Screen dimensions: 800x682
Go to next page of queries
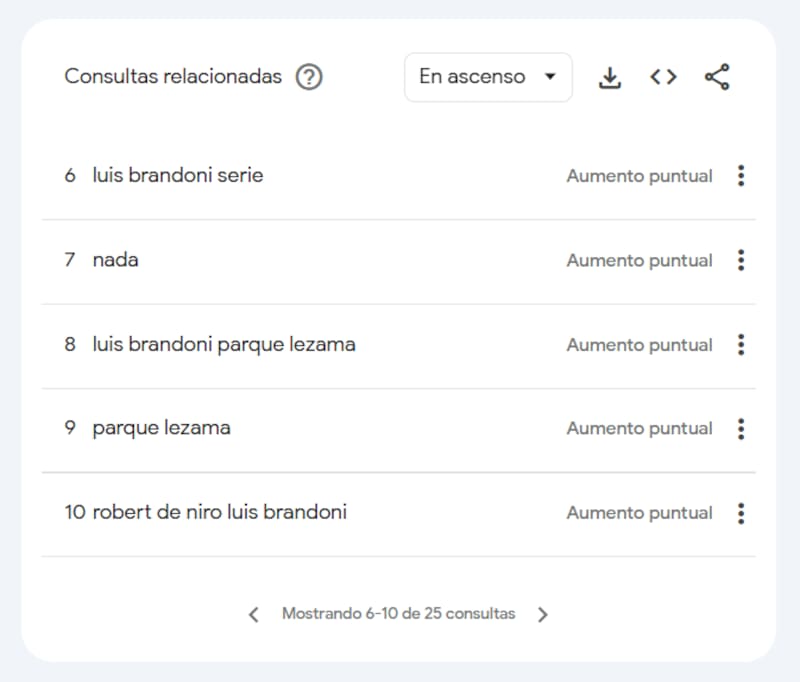coord(543,614)
